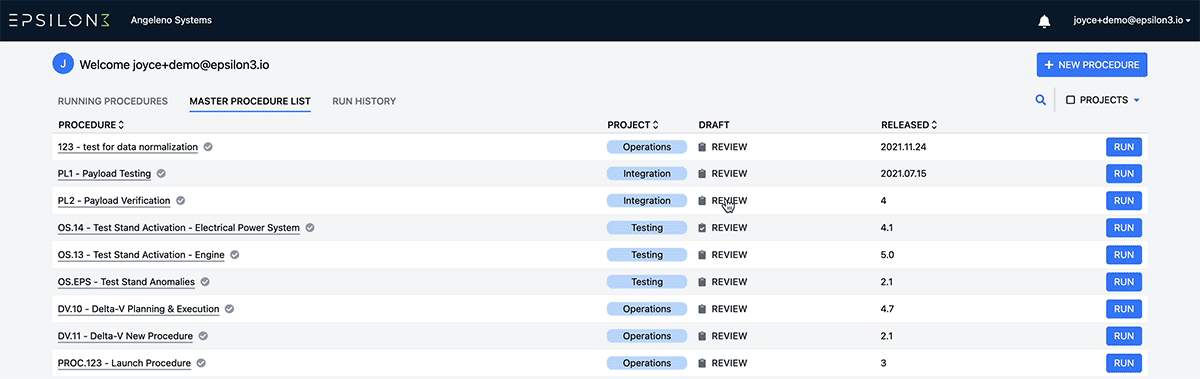Open the notifications bell
The width and height of the screenshot is (1200, 379).
(1044, 21)
